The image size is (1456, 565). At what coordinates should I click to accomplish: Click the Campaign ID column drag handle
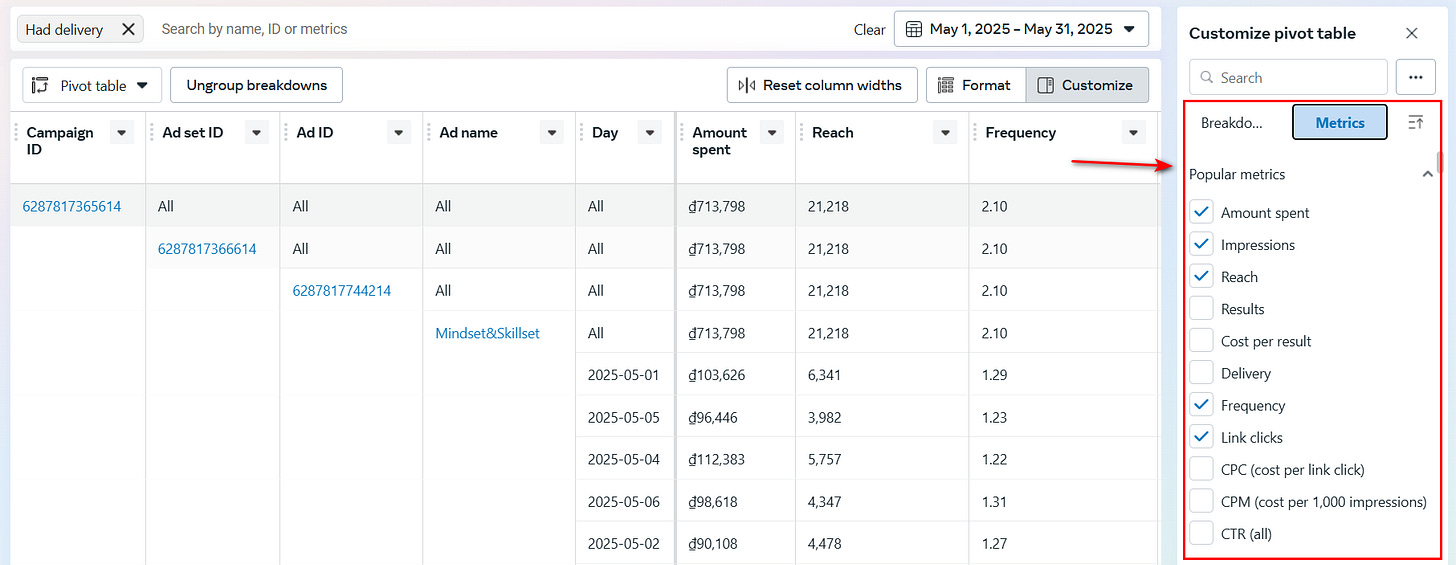tap(17, 132)
